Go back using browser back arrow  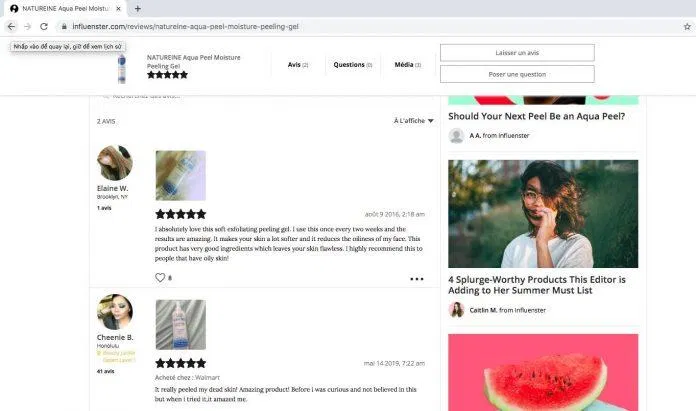pyautogui.click(x=12, y=27)
